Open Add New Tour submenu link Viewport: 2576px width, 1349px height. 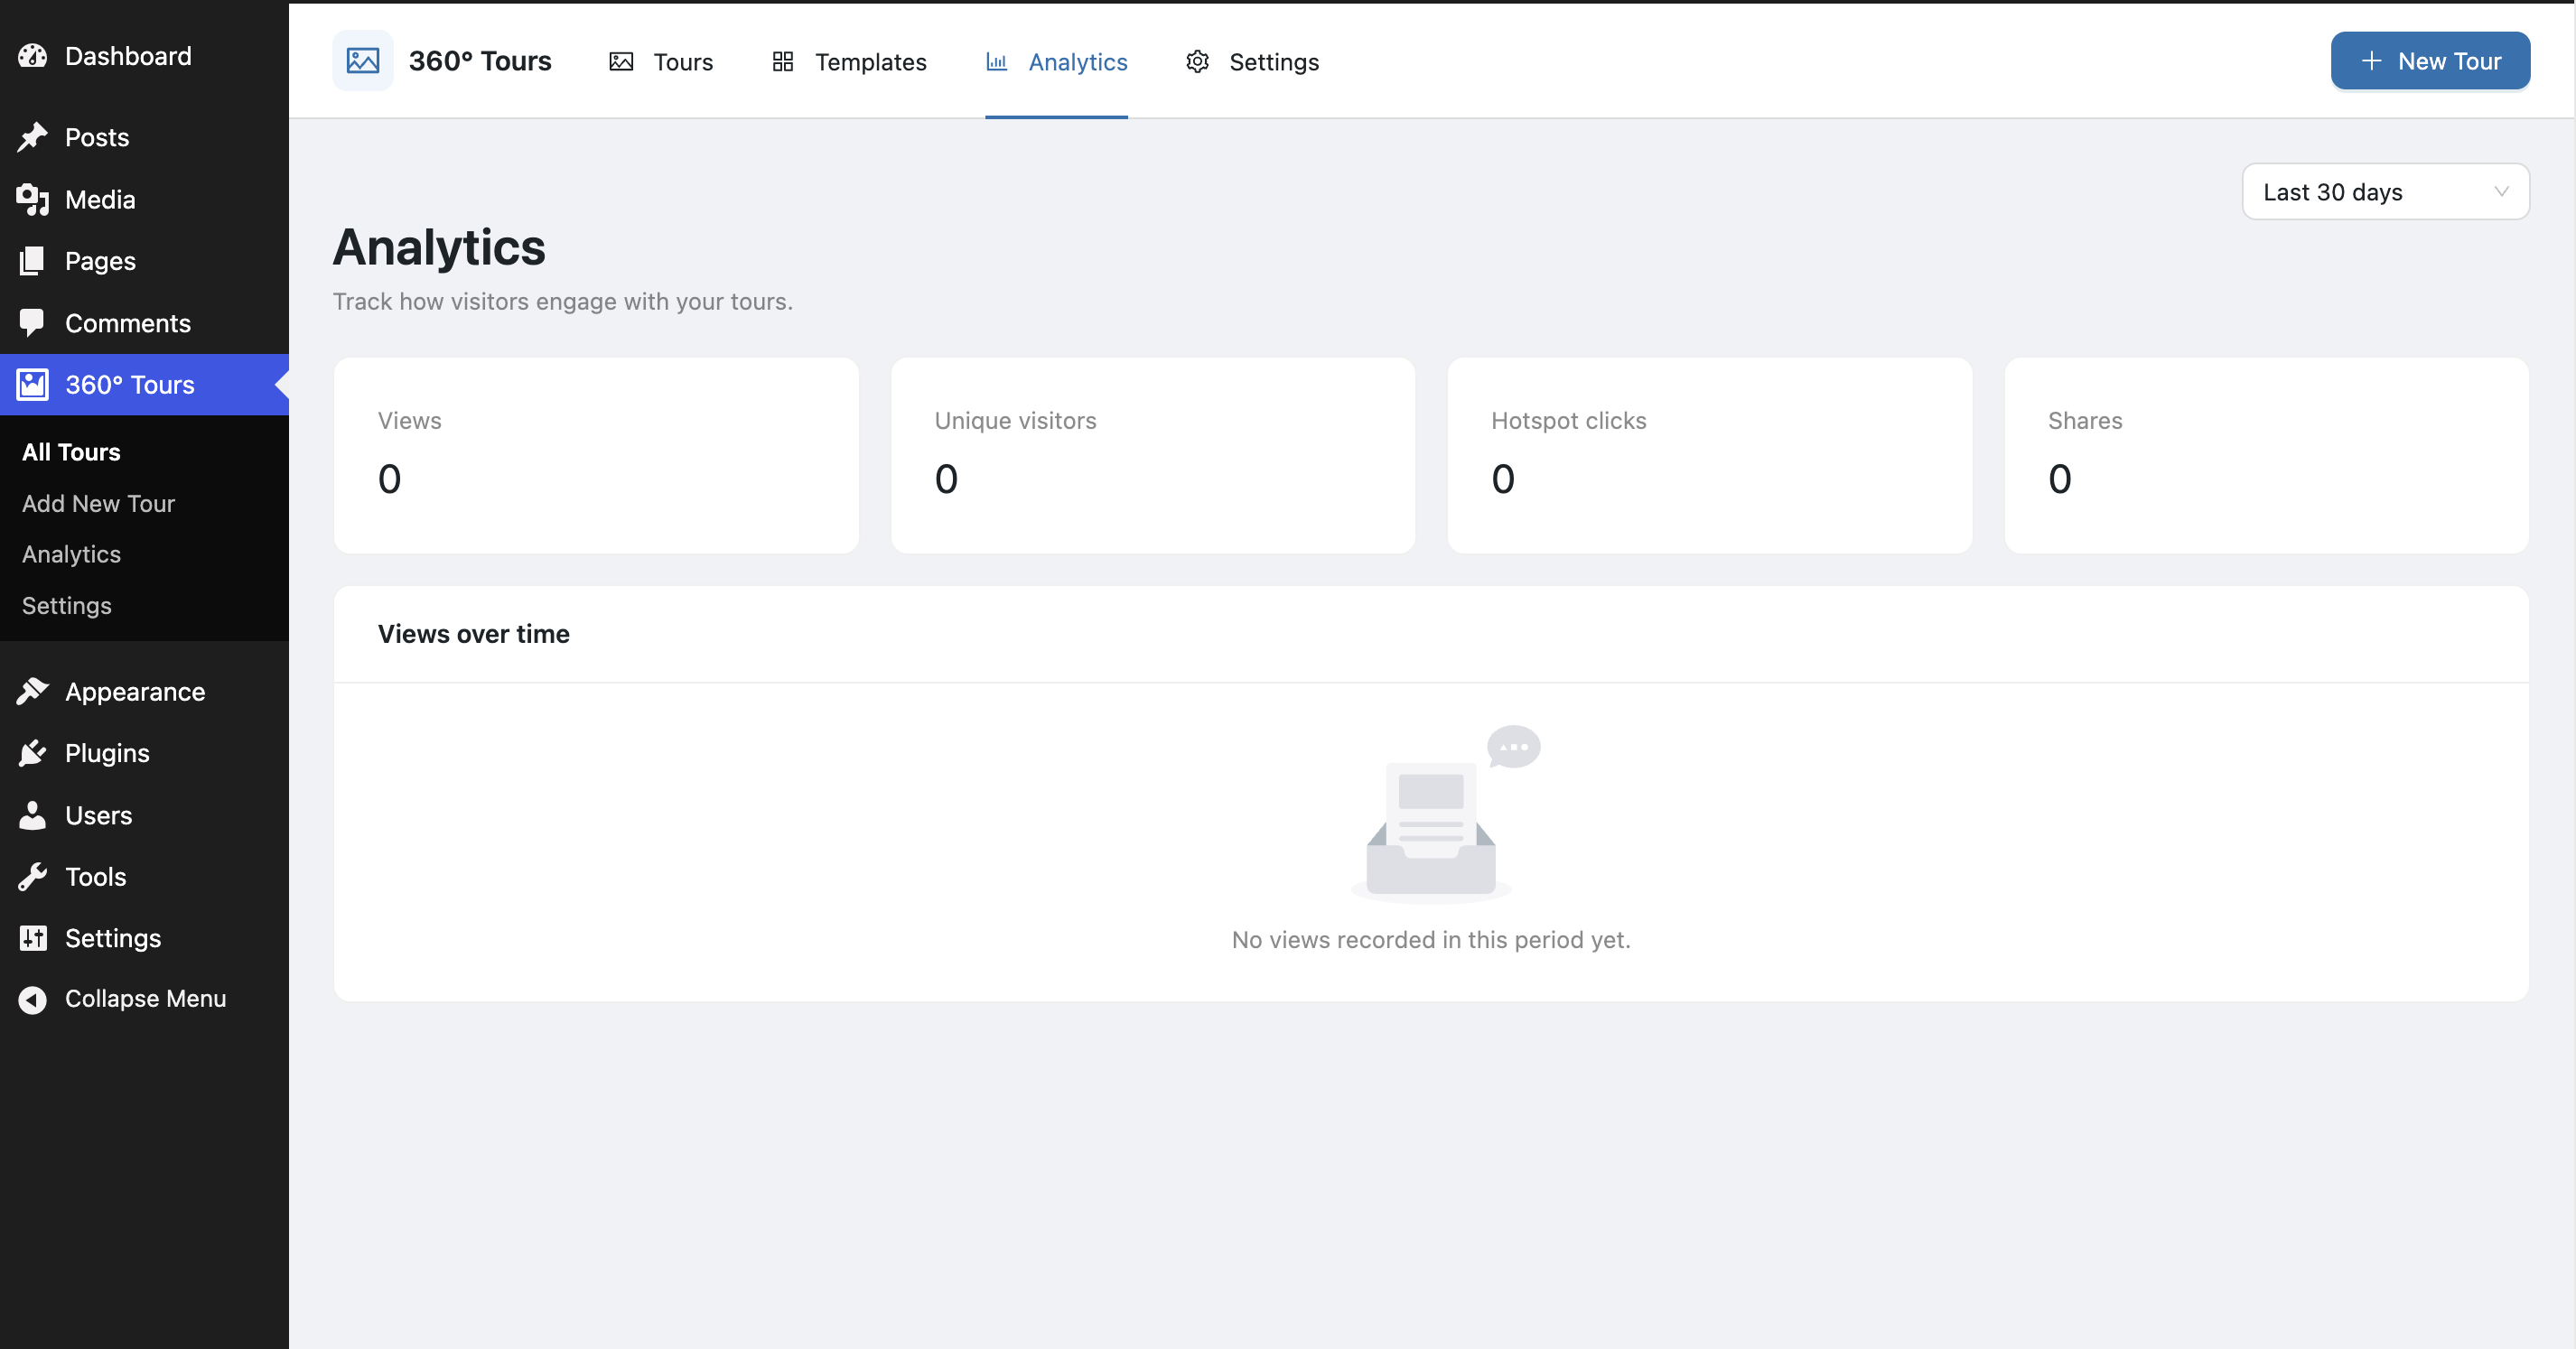(x=98, y=503)
